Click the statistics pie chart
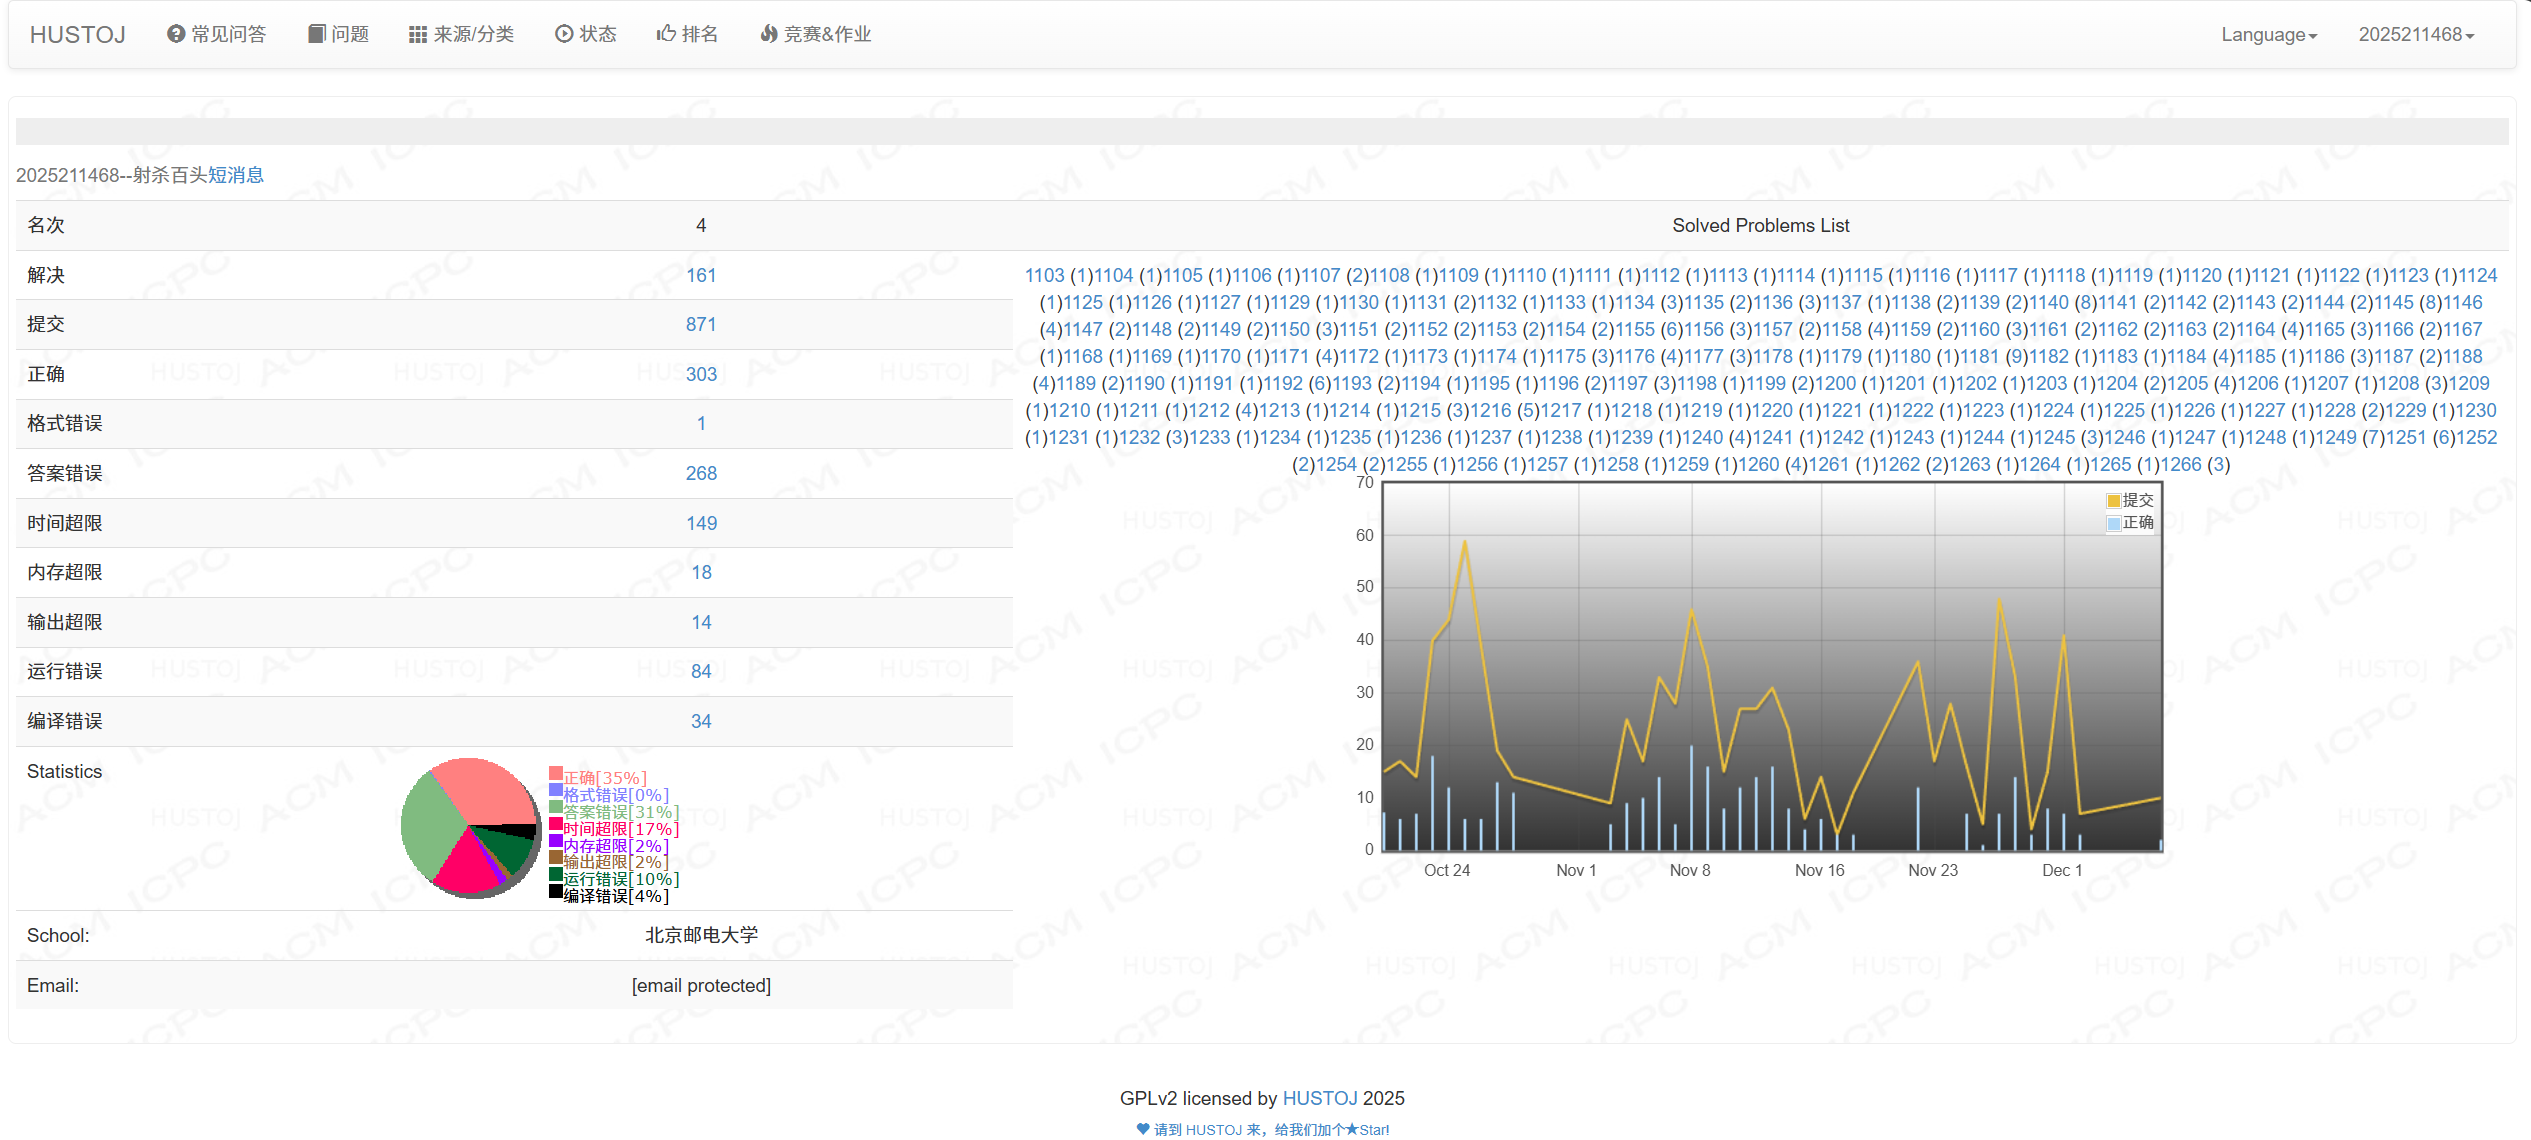 [x=470, y=827]
